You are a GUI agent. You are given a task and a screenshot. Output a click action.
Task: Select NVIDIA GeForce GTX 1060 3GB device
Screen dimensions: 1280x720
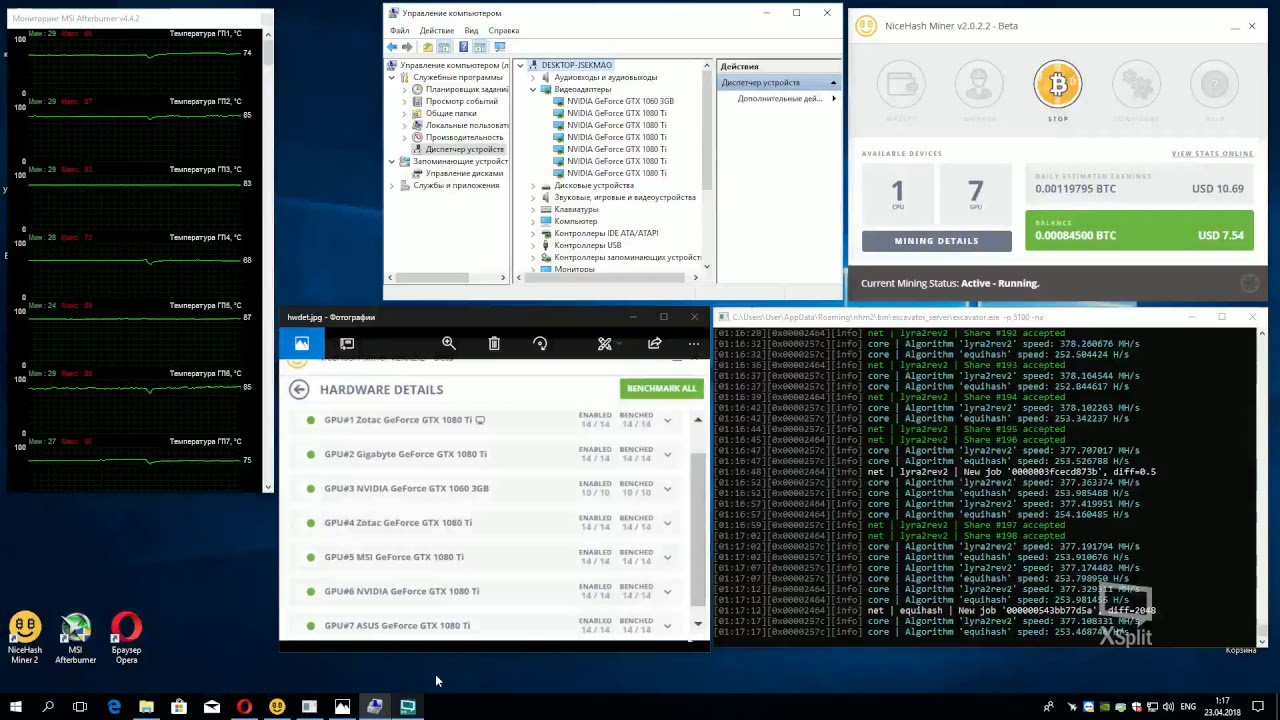pyautogui.click(x=620, y=101)
